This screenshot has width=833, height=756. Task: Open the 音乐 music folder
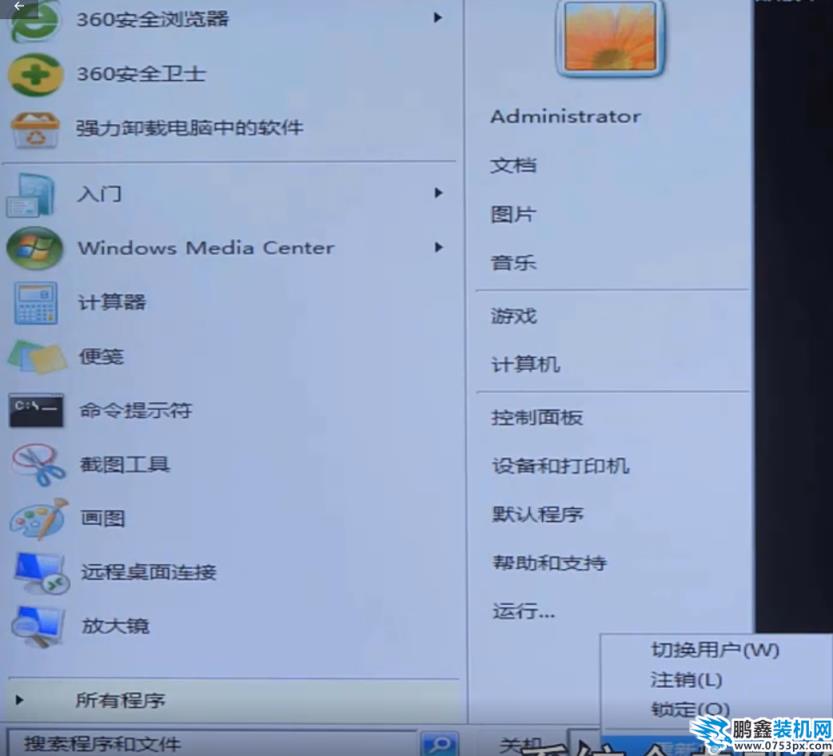(x=513, y=262)
